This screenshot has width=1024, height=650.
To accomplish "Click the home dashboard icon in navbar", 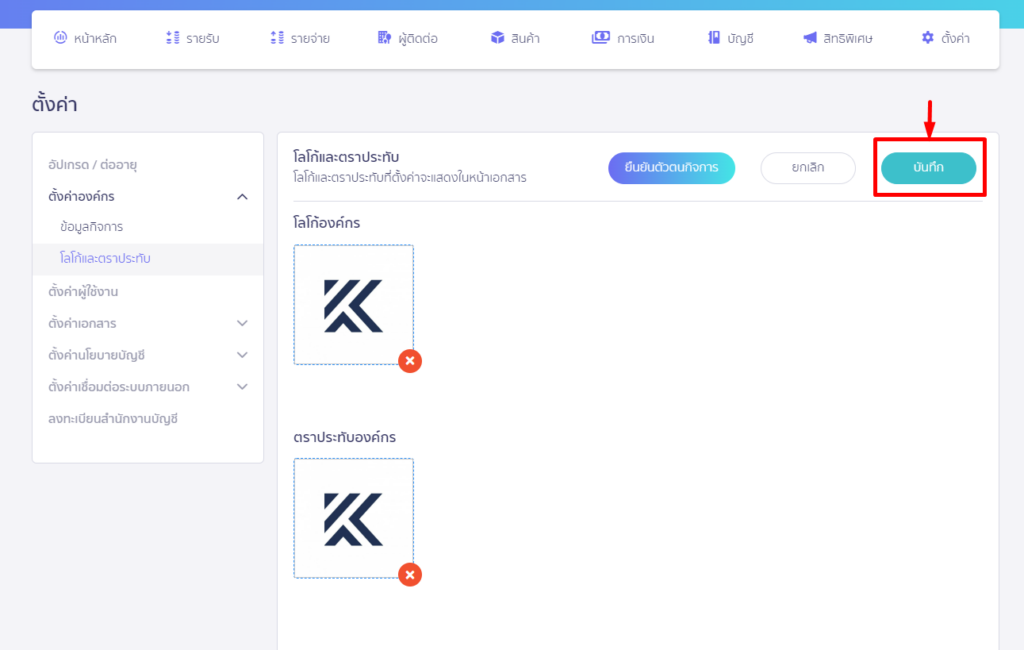I will (x=61, y=38).
